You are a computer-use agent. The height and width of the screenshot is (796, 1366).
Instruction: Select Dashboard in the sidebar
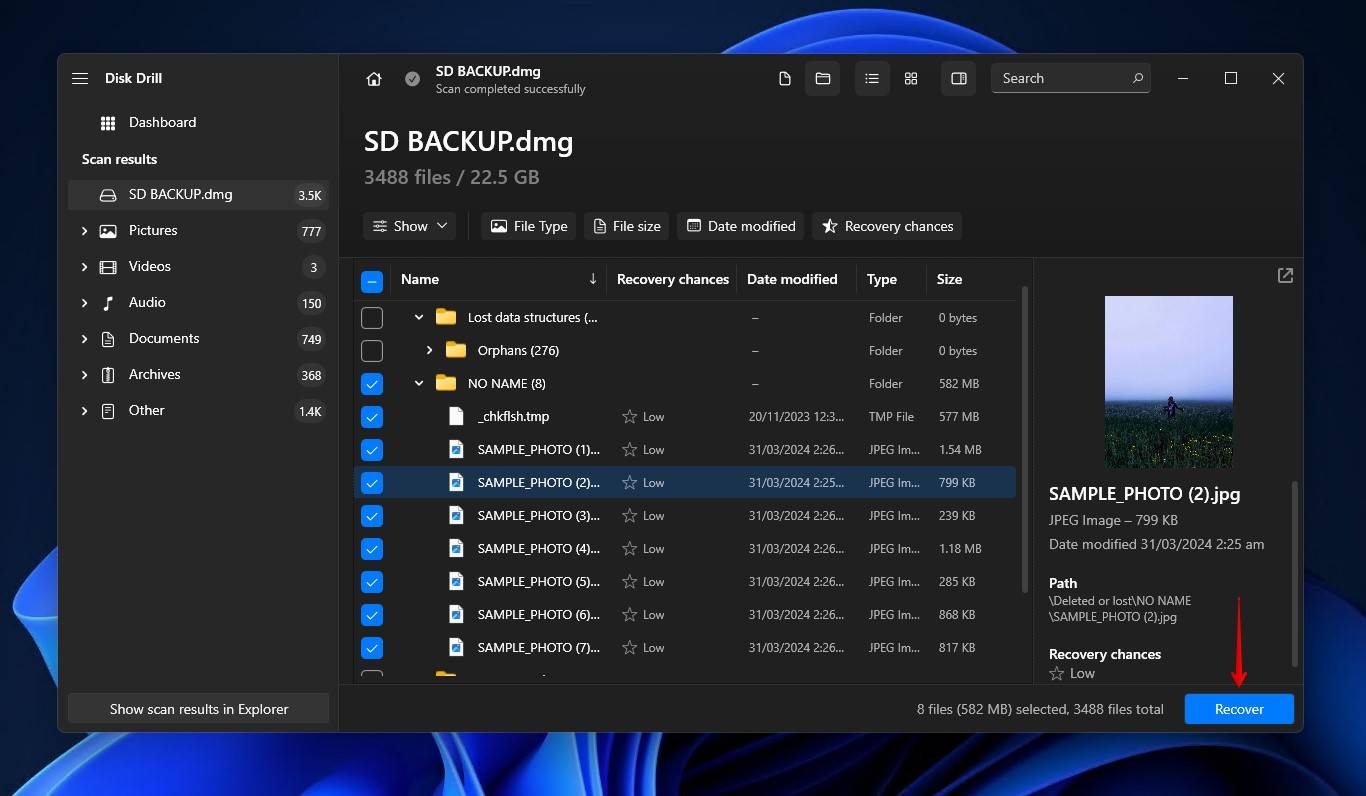coord(197,123)
